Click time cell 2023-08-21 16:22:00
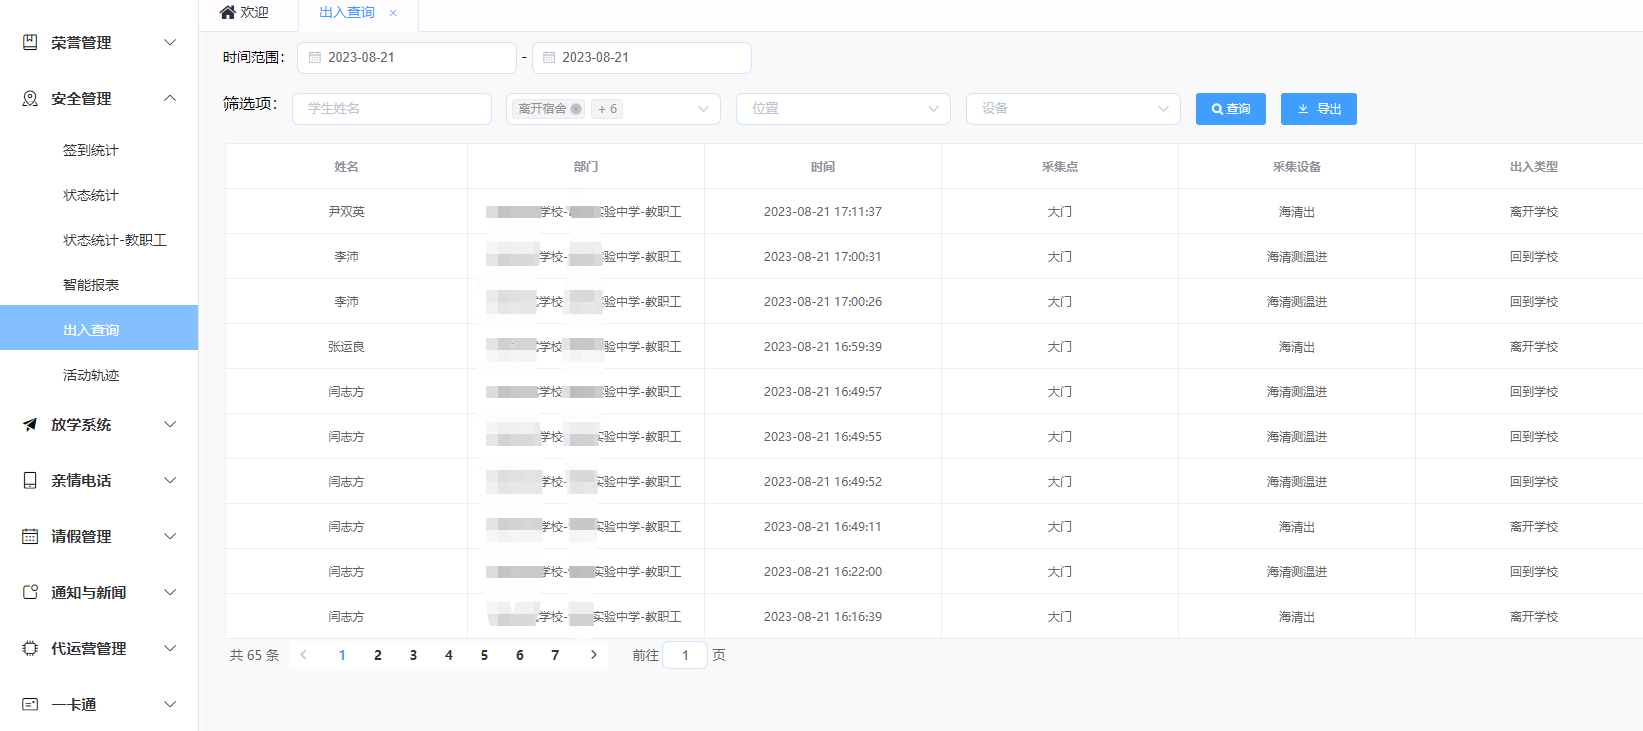This screenshot has width=1643, height=731. click(x=823, y=572)
